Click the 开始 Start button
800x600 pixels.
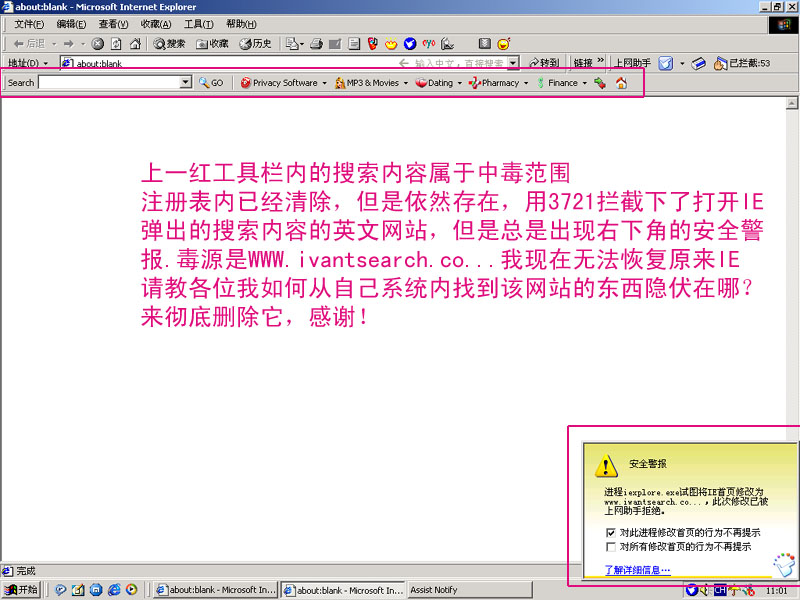[20, 590]
